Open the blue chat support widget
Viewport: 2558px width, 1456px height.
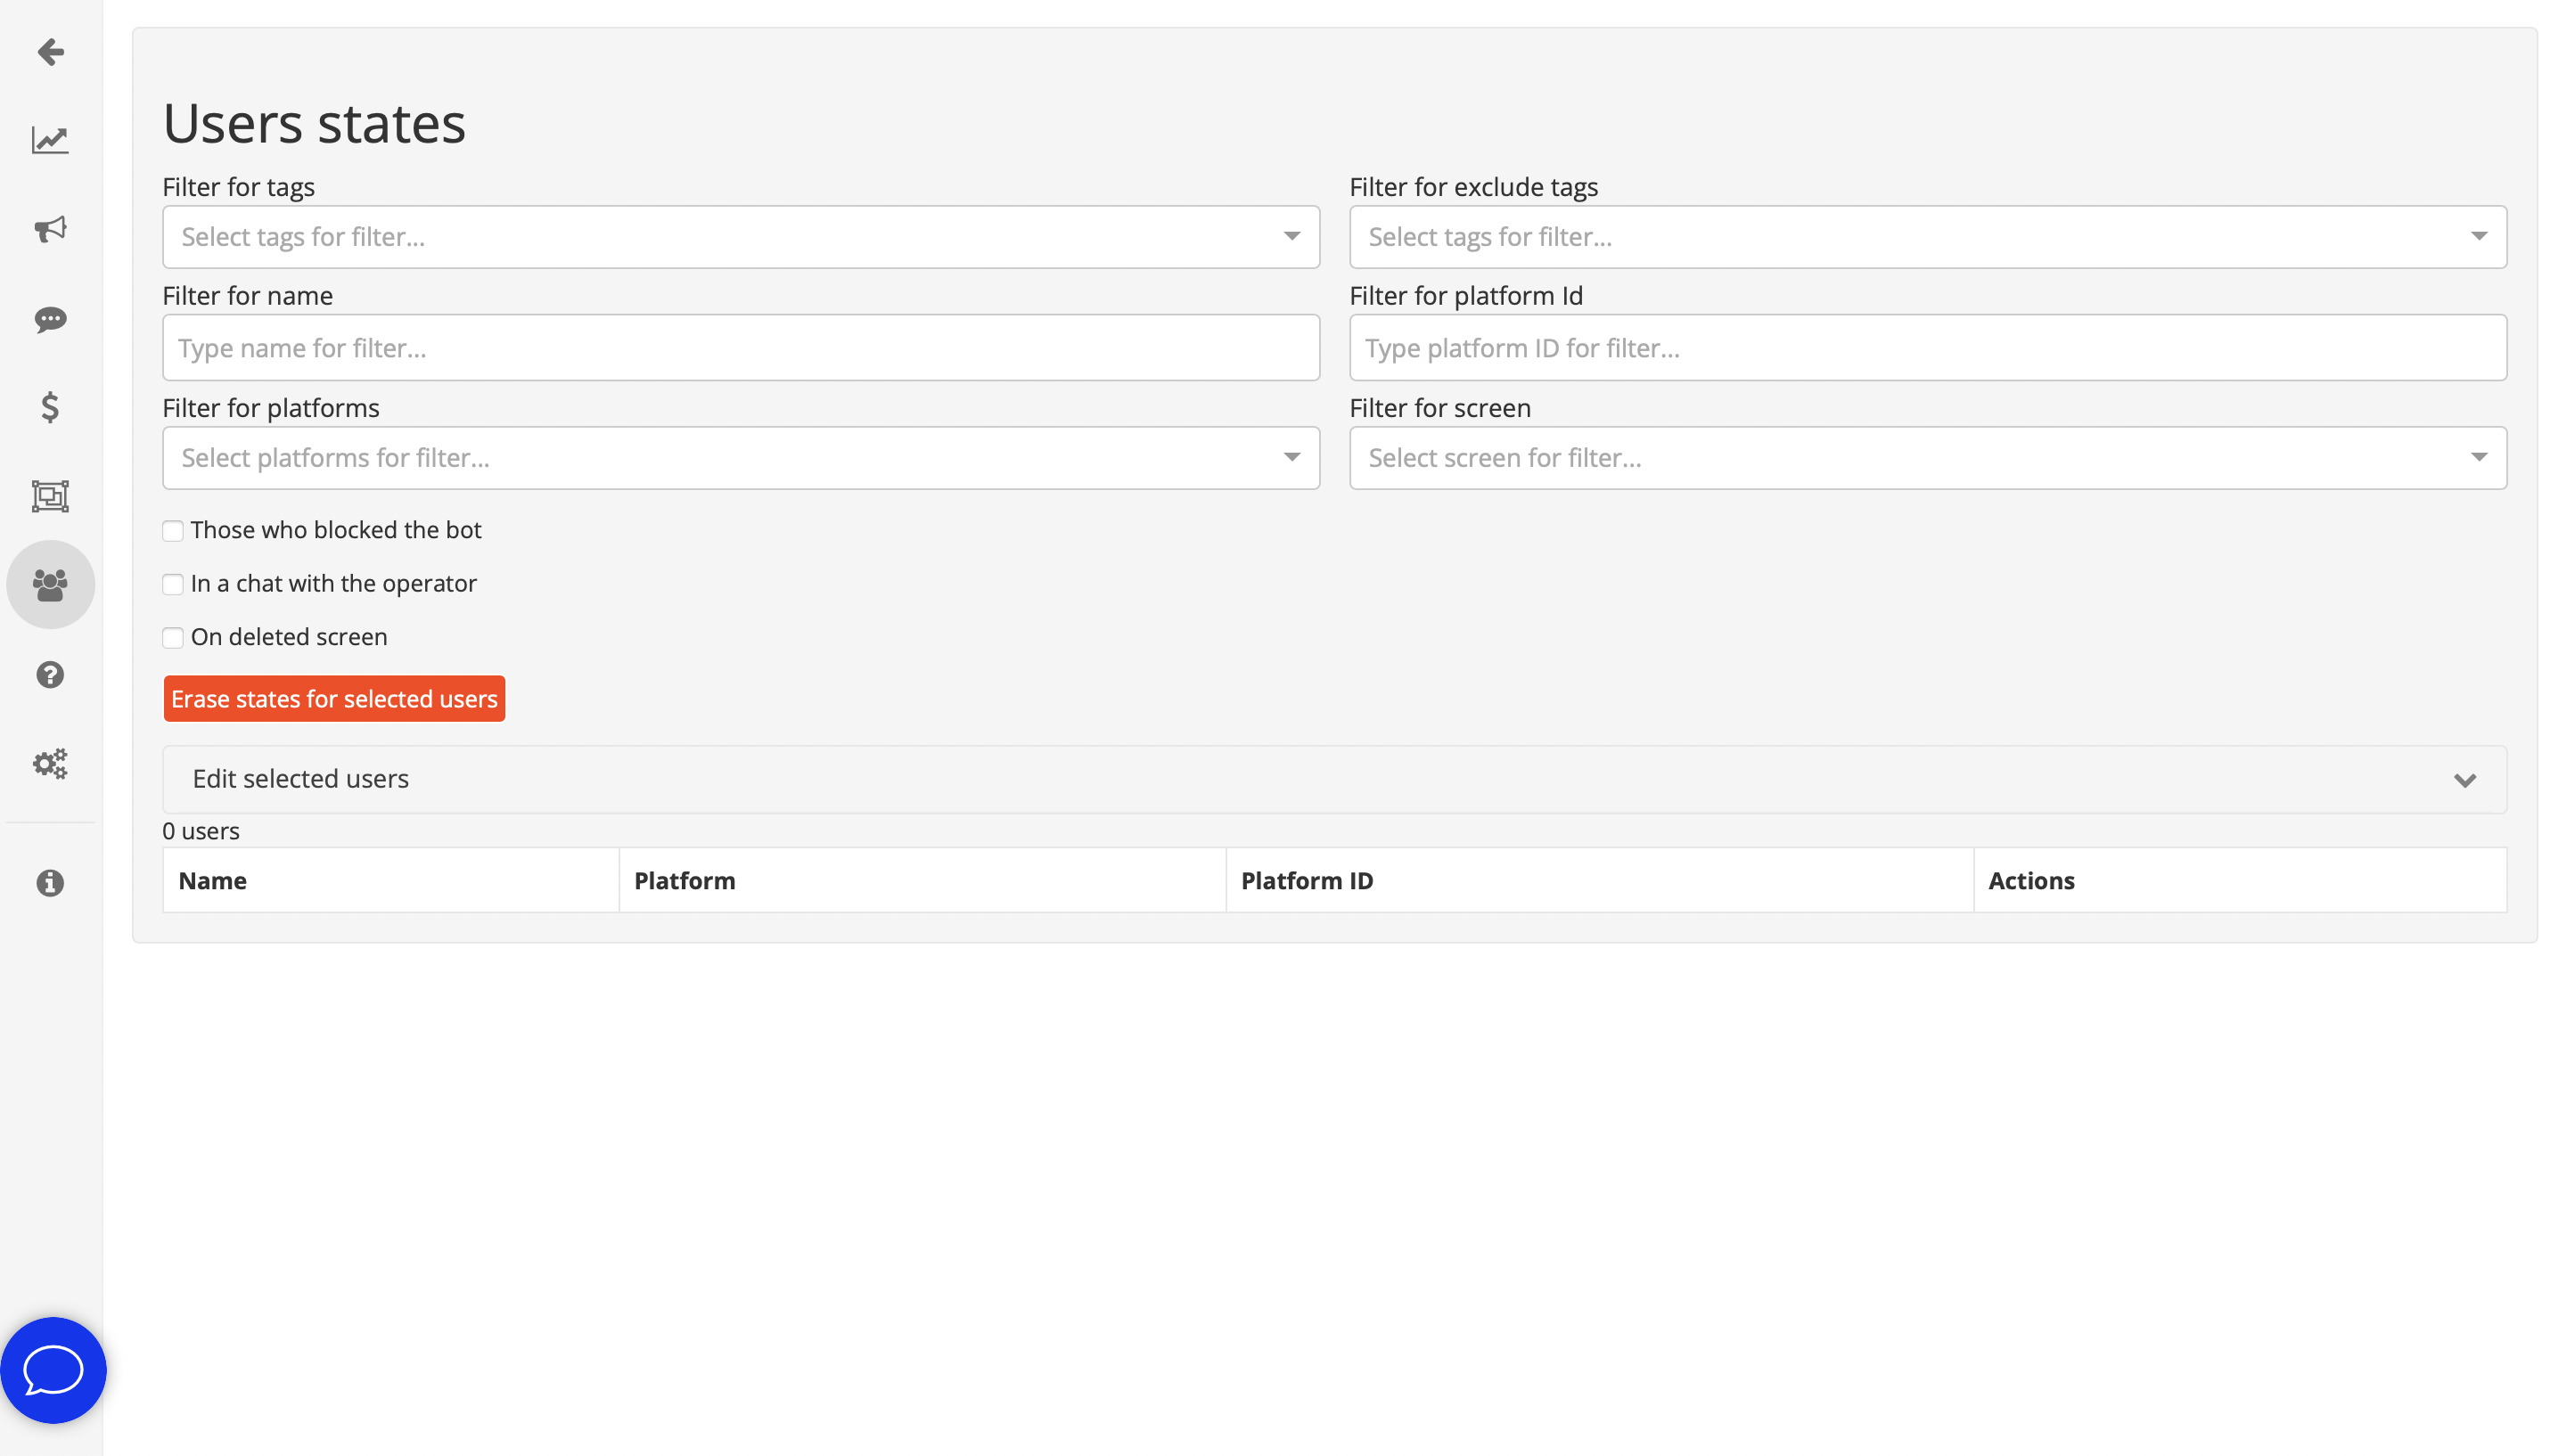point(52,1369)
